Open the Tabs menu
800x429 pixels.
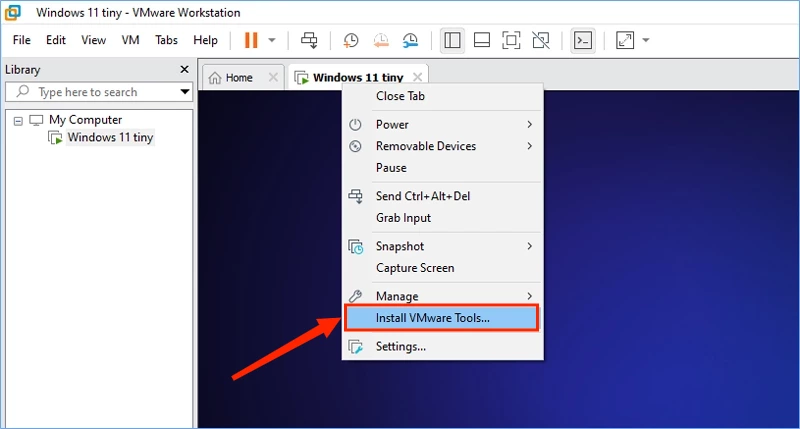pos(166,40)
